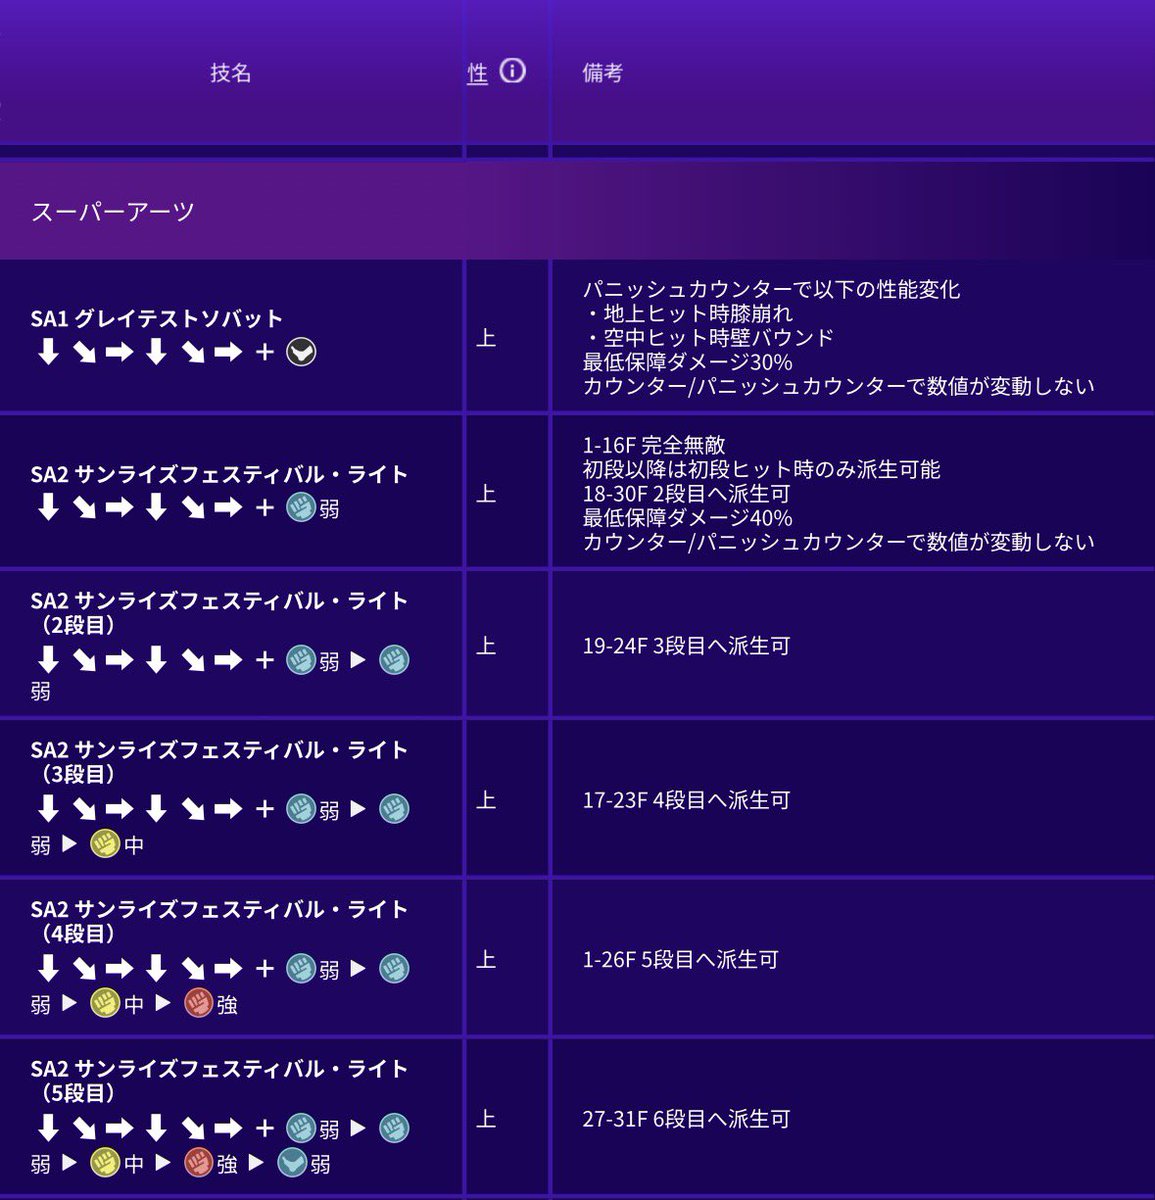Click the yellow medium punch icon in 4段目 row

105,1003
